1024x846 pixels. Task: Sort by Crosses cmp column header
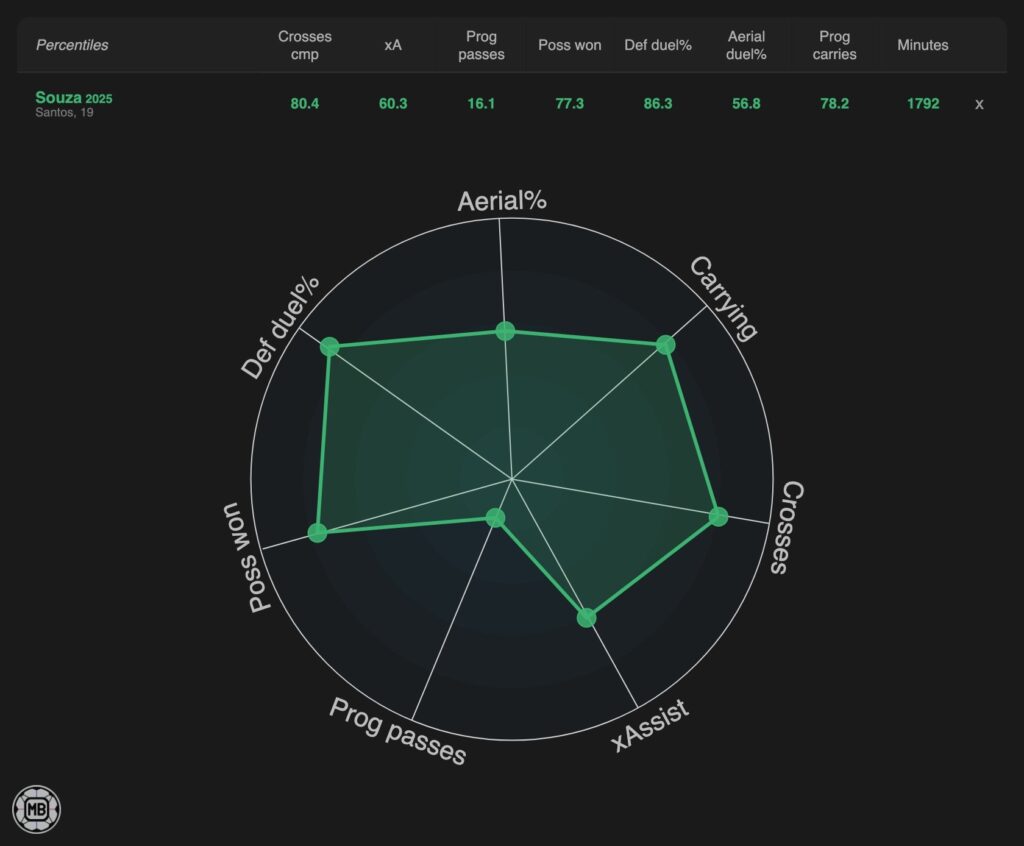coord(305,45)
